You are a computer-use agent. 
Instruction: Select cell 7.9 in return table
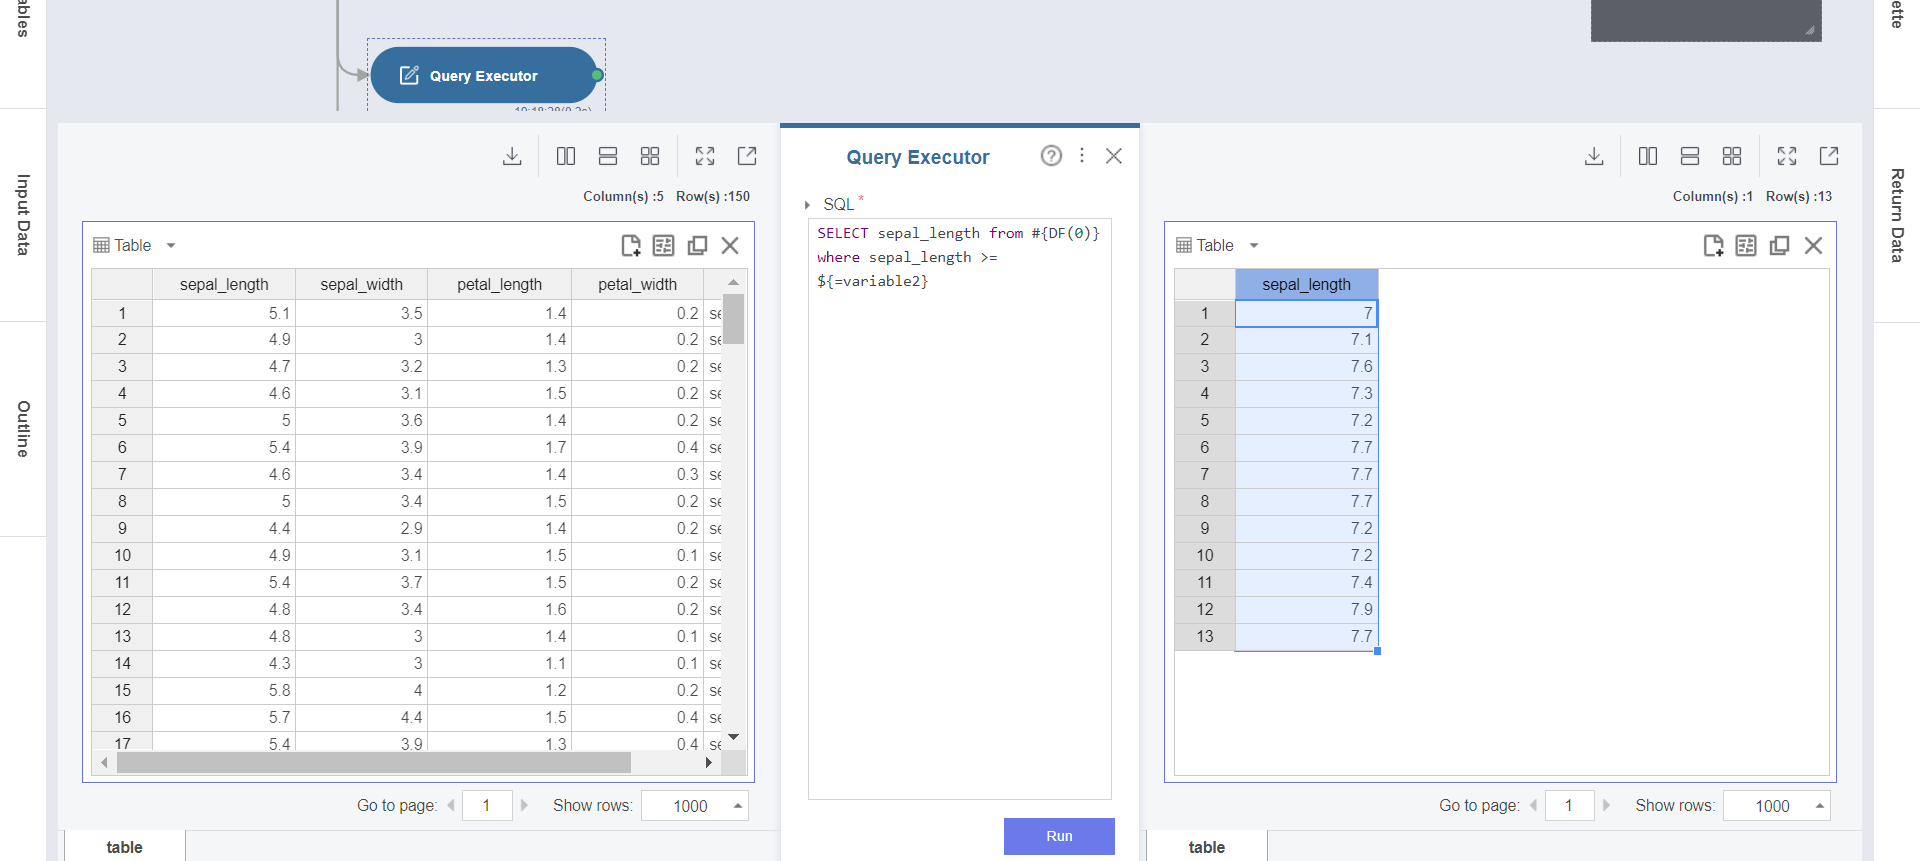[x=1306, y=609]
